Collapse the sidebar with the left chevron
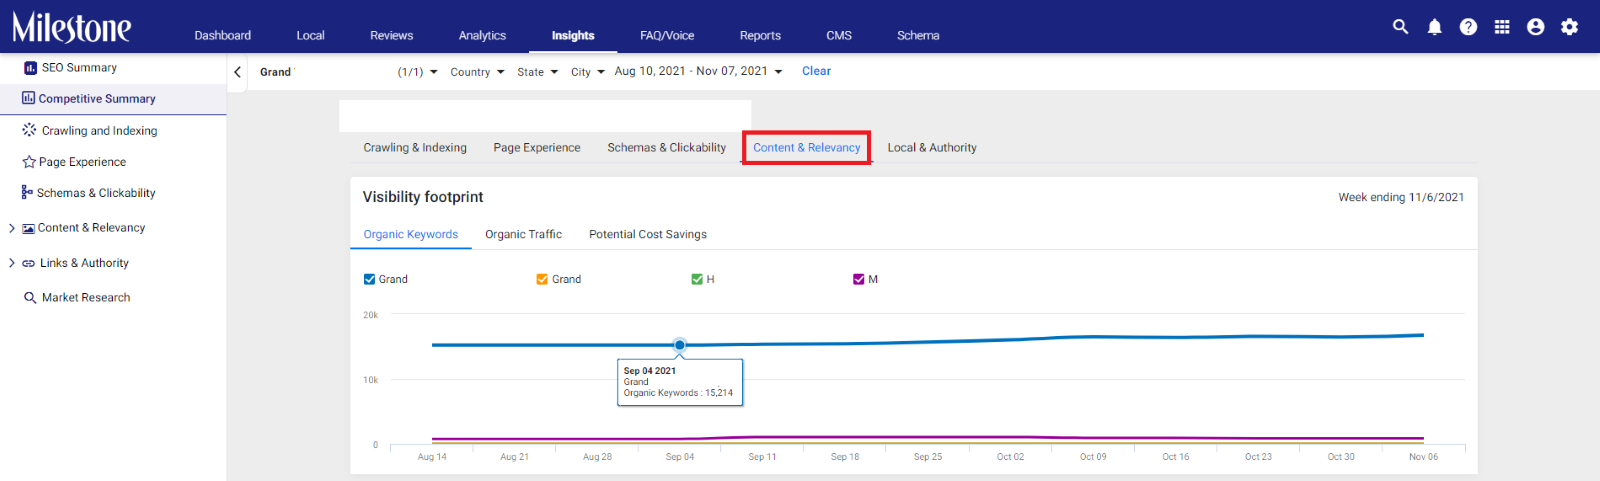 pyautogui.click(x=237, y=72)
